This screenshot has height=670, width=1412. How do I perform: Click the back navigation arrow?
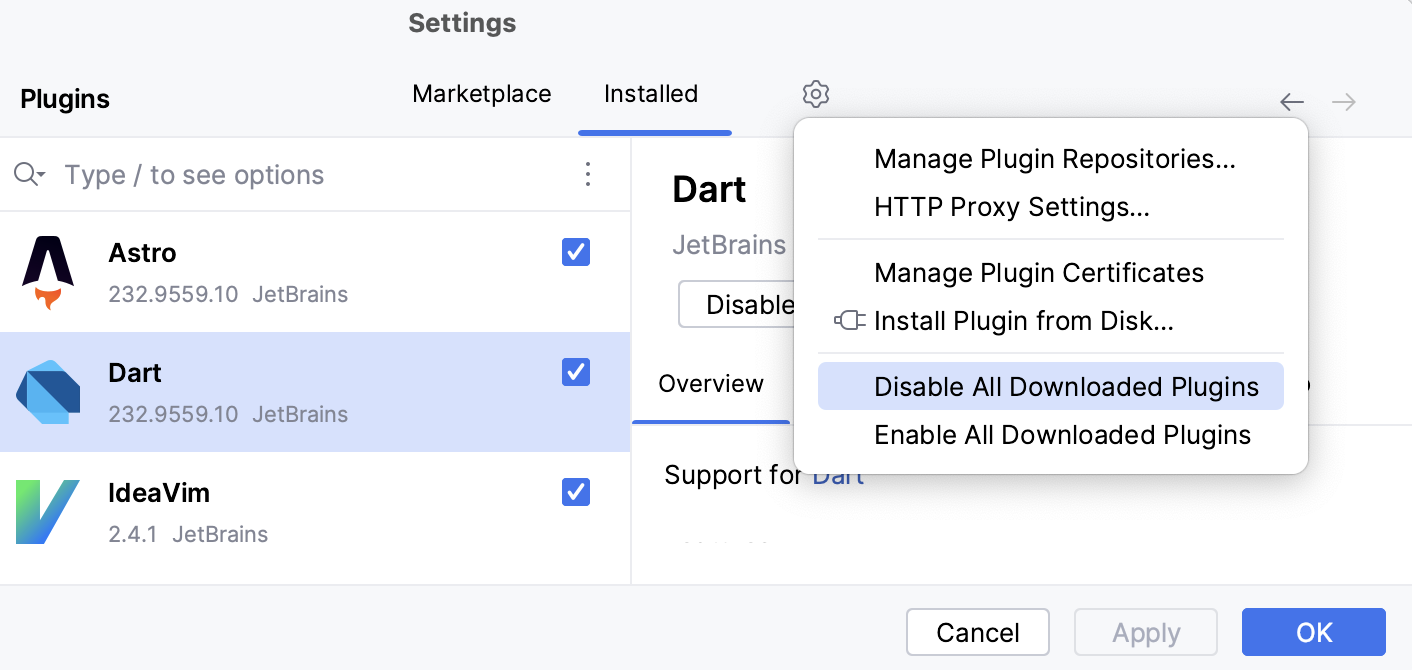pos(1291,101)
